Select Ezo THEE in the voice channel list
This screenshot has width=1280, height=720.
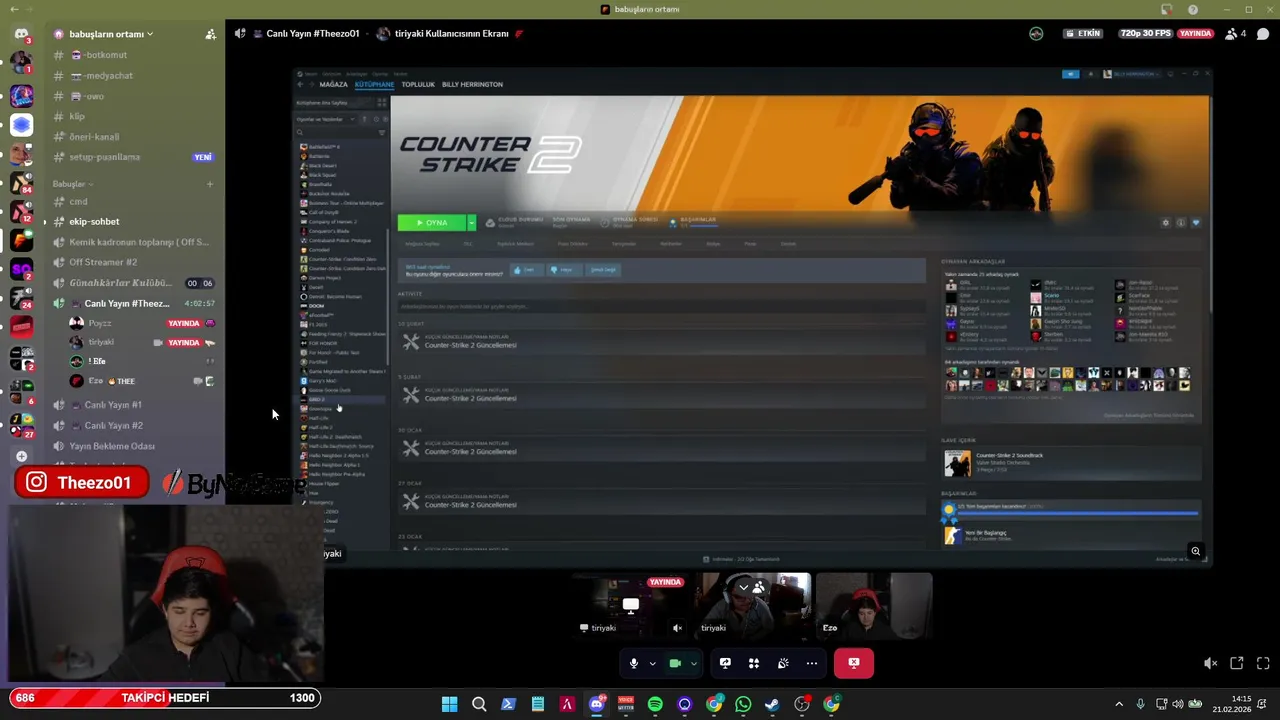pyautogui.click(x=140, y=381)
